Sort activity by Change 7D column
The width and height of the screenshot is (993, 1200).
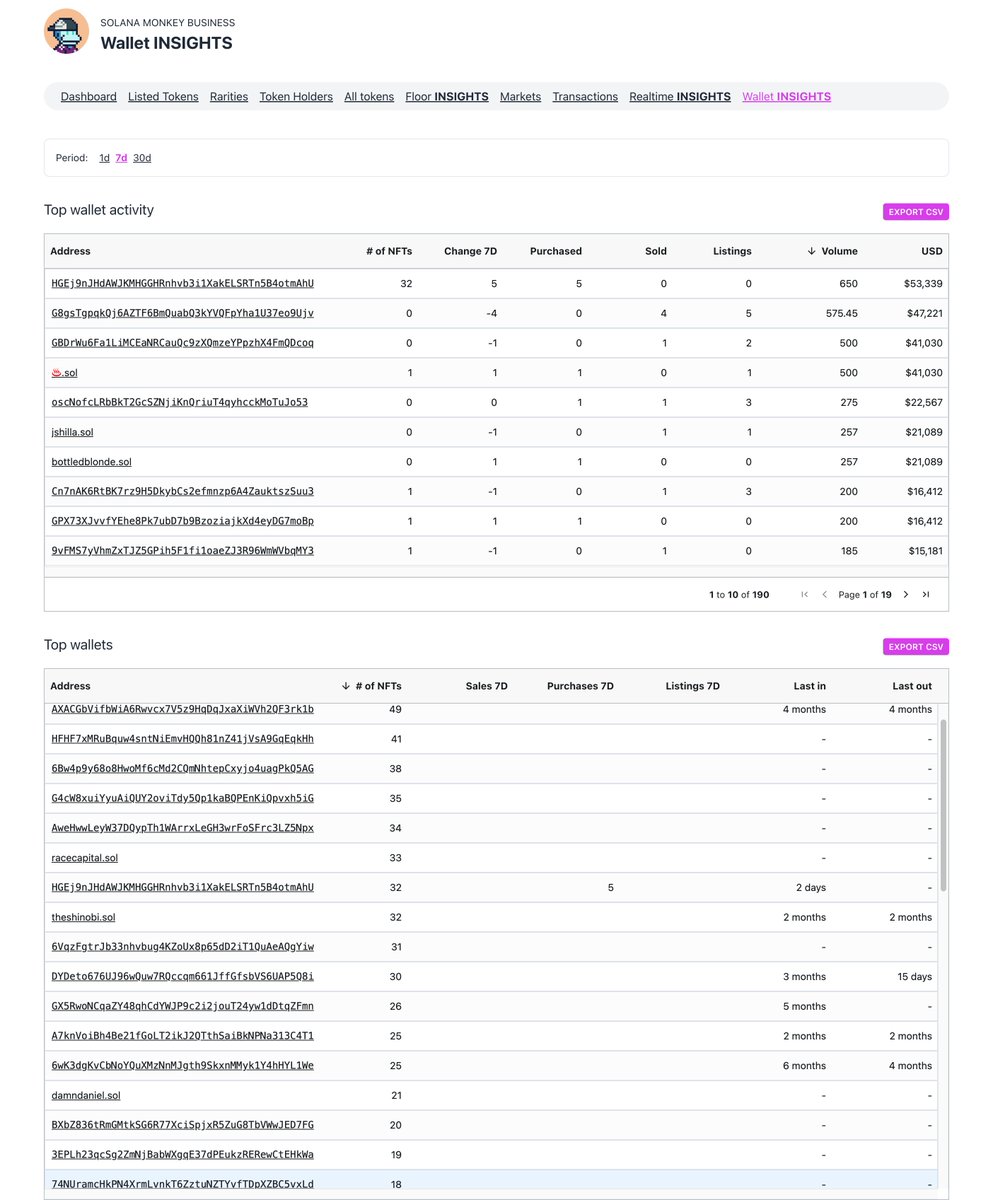point(471,251)
